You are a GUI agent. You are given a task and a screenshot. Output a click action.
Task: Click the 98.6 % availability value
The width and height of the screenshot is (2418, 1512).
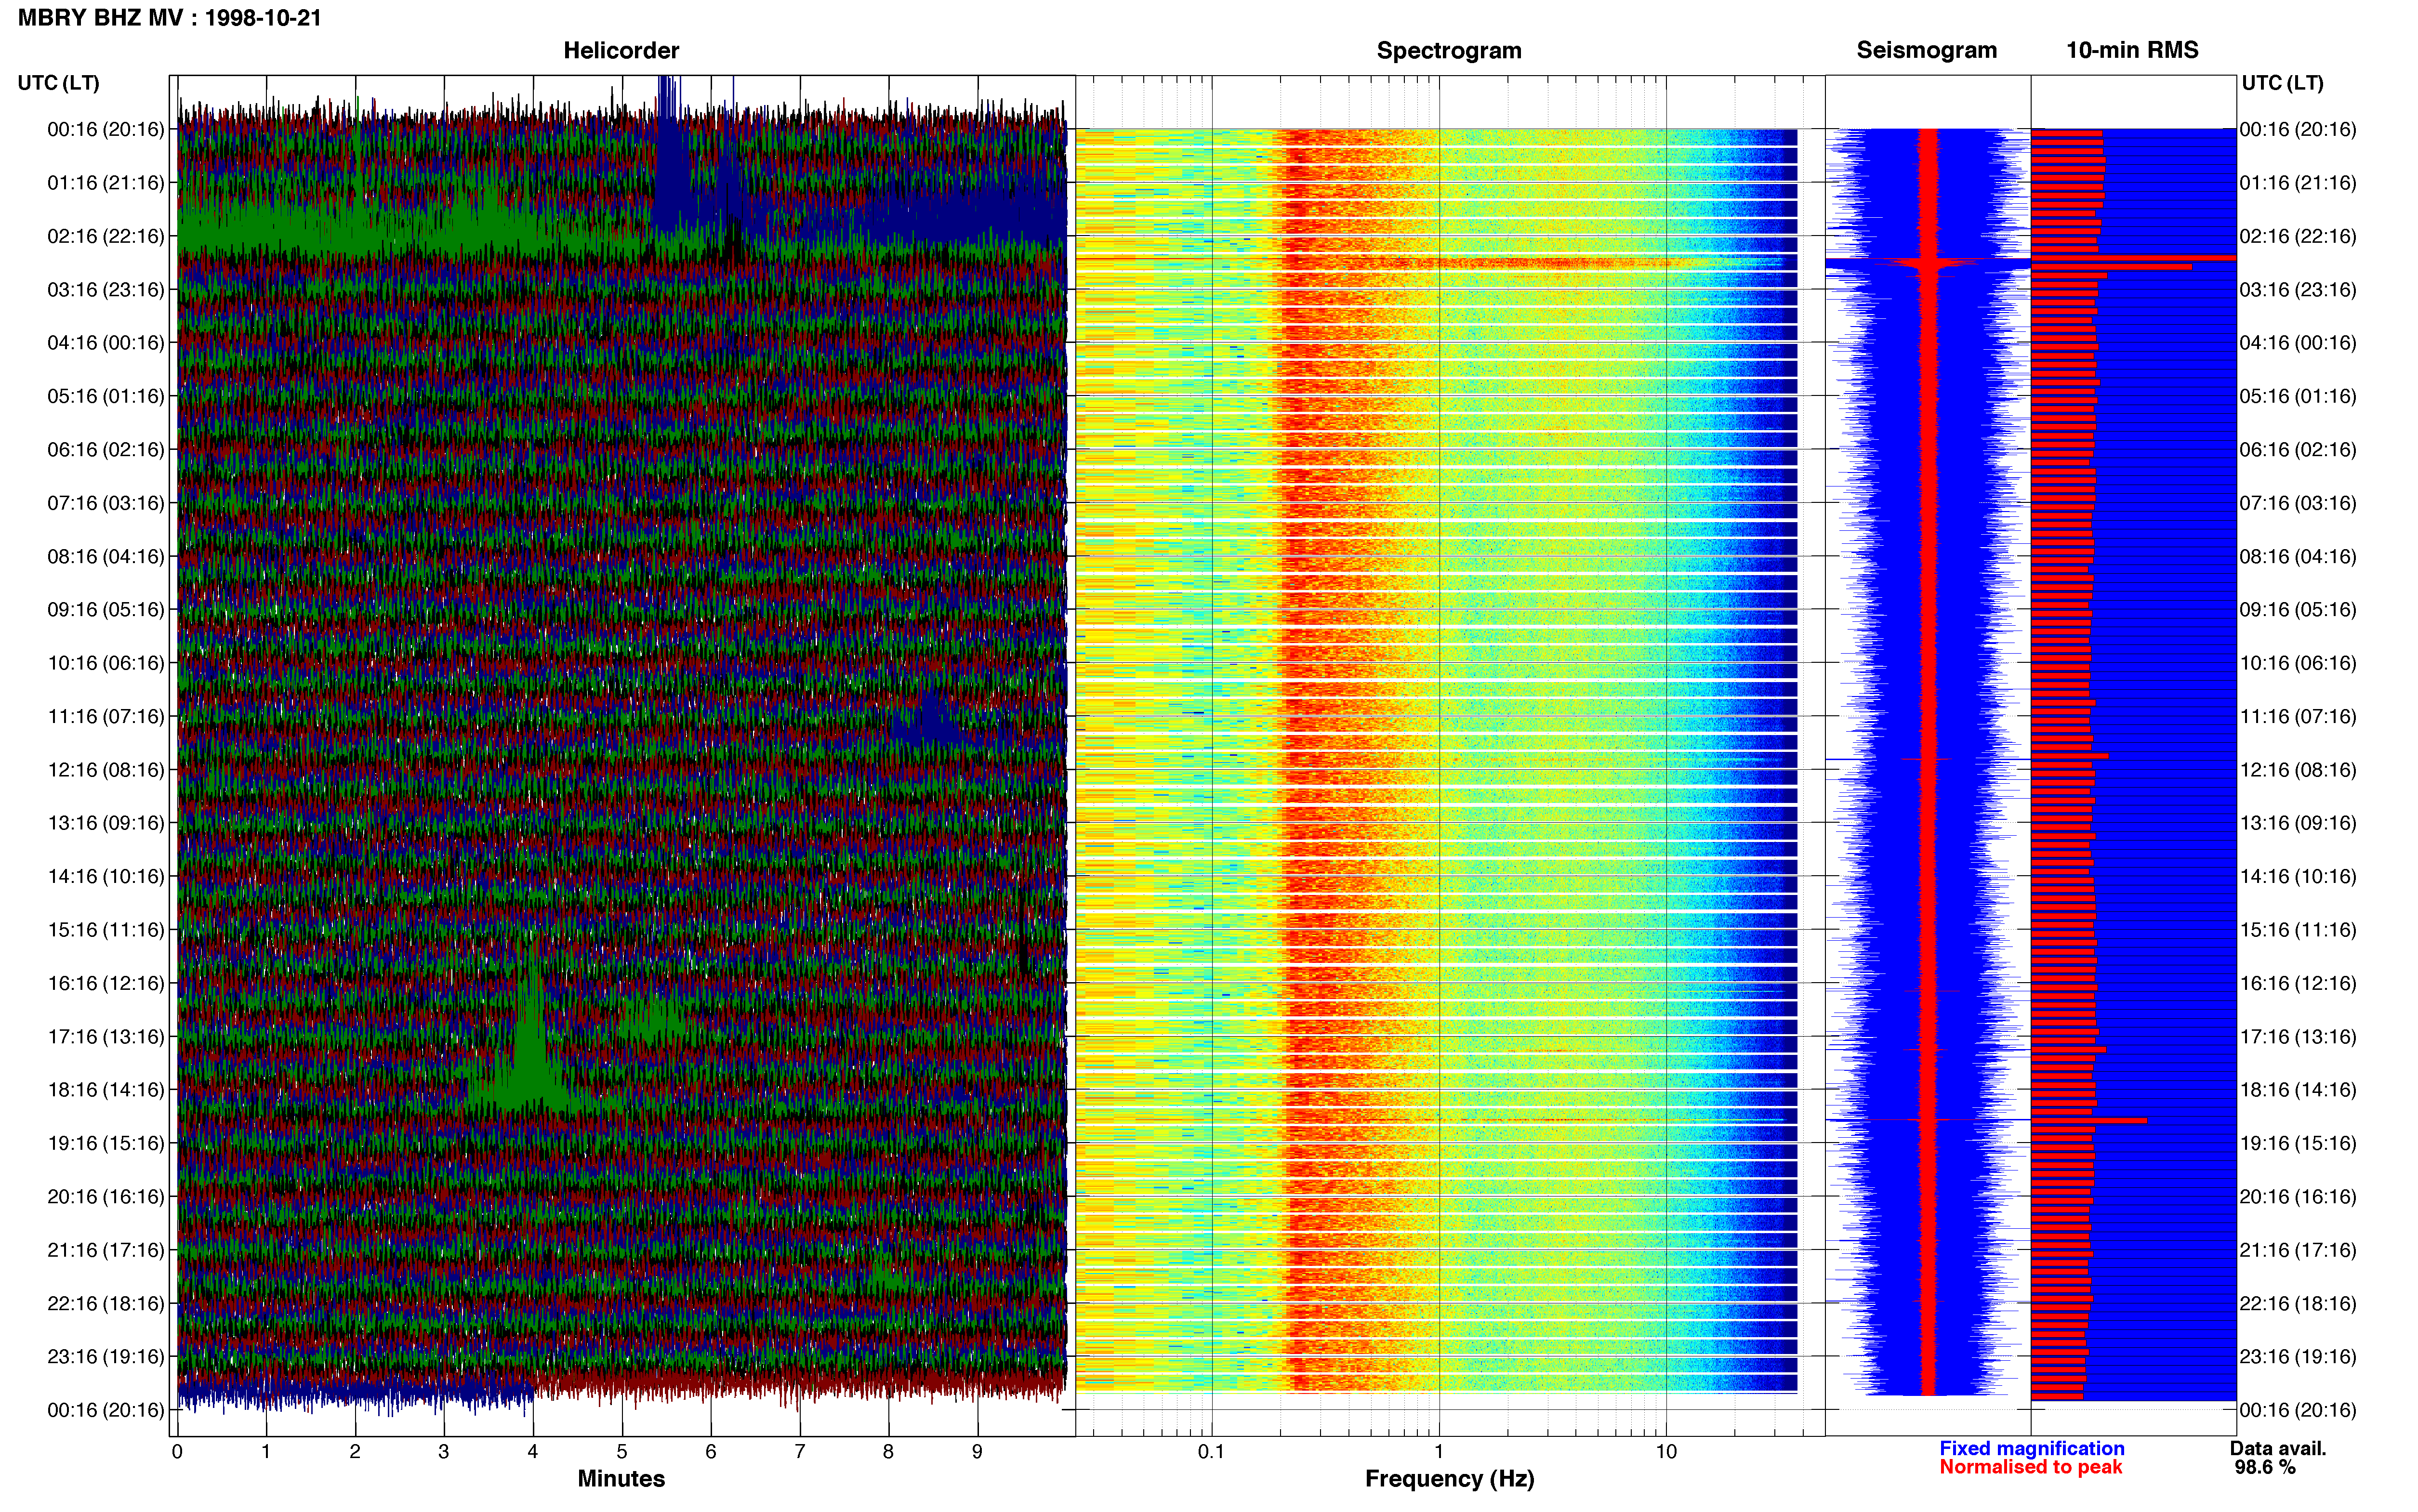(x=2265, y=1467)
